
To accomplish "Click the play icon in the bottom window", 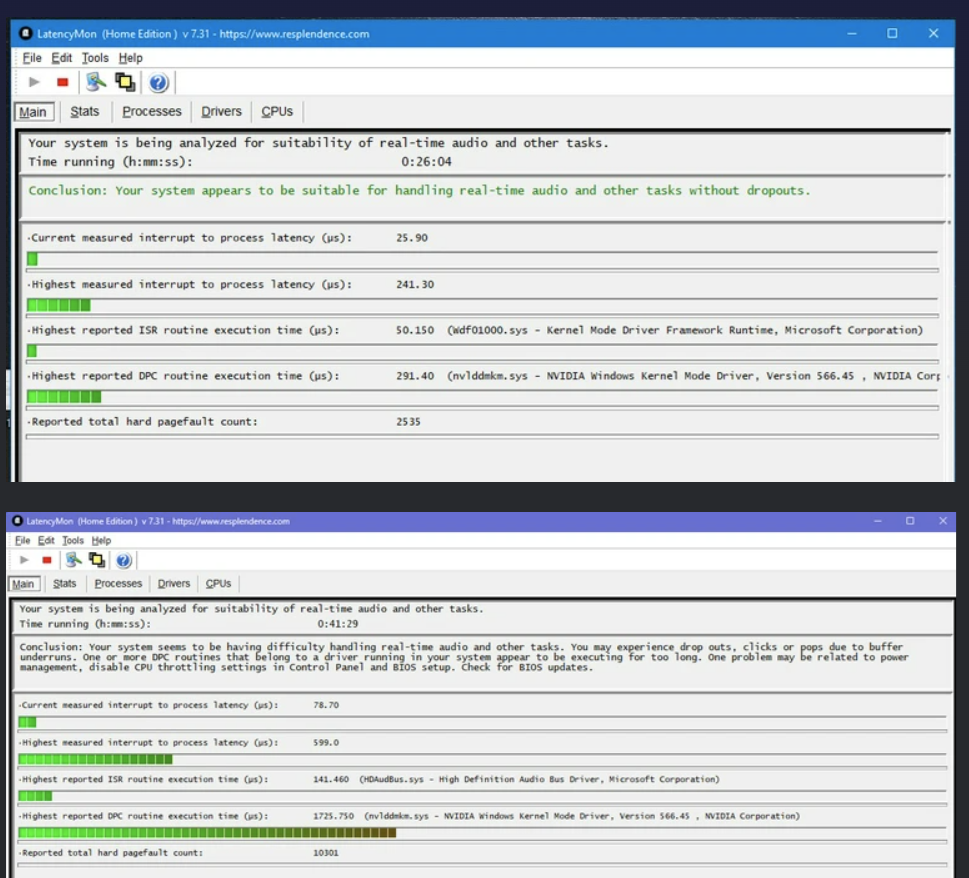I will click(x=24, y=560).
